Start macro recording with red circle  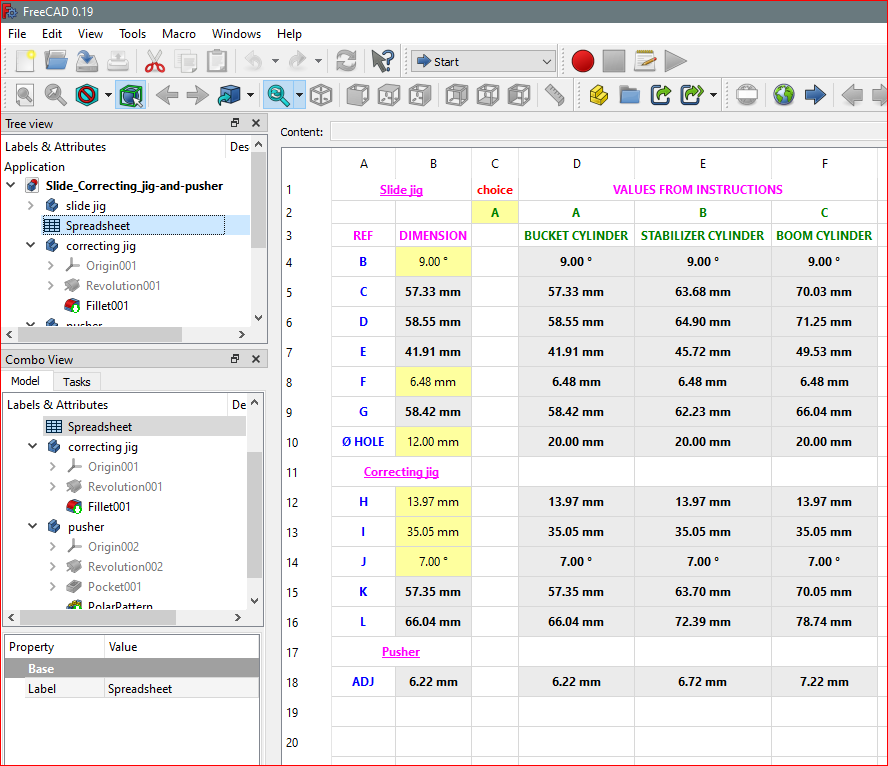583,61
